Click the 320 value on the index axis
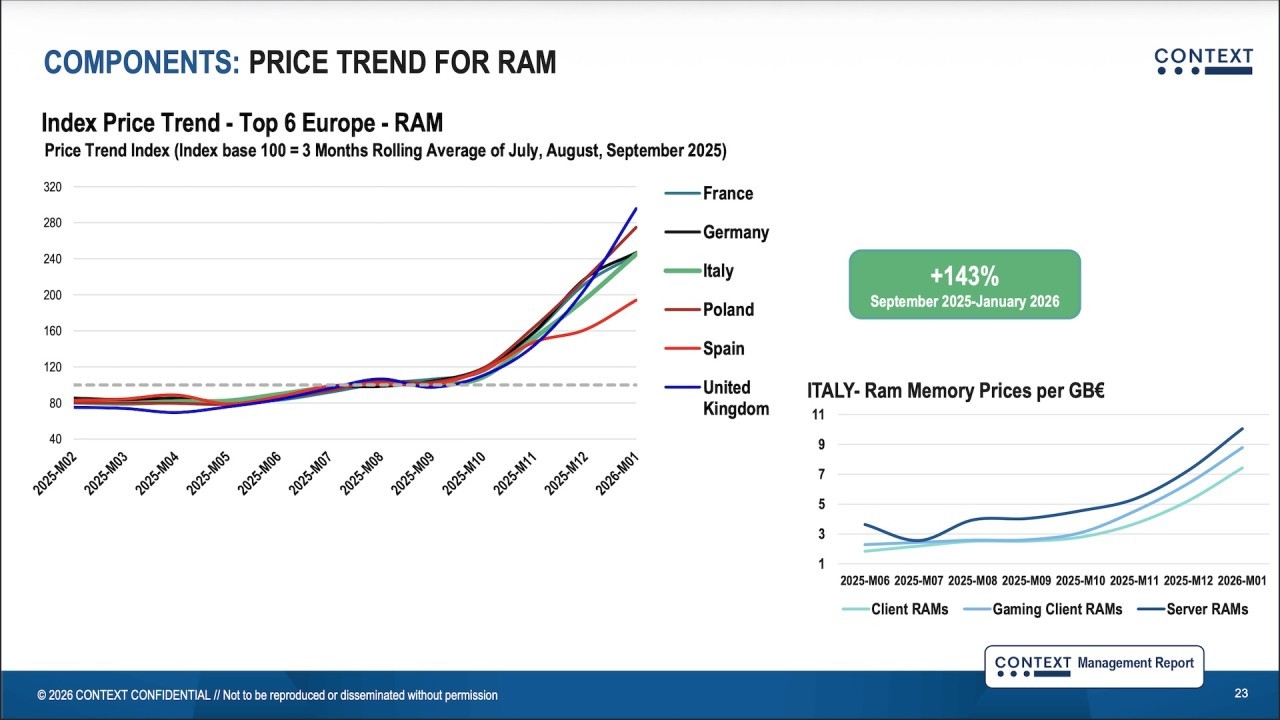Screen dimensions: 1280x720 (52, 187)
